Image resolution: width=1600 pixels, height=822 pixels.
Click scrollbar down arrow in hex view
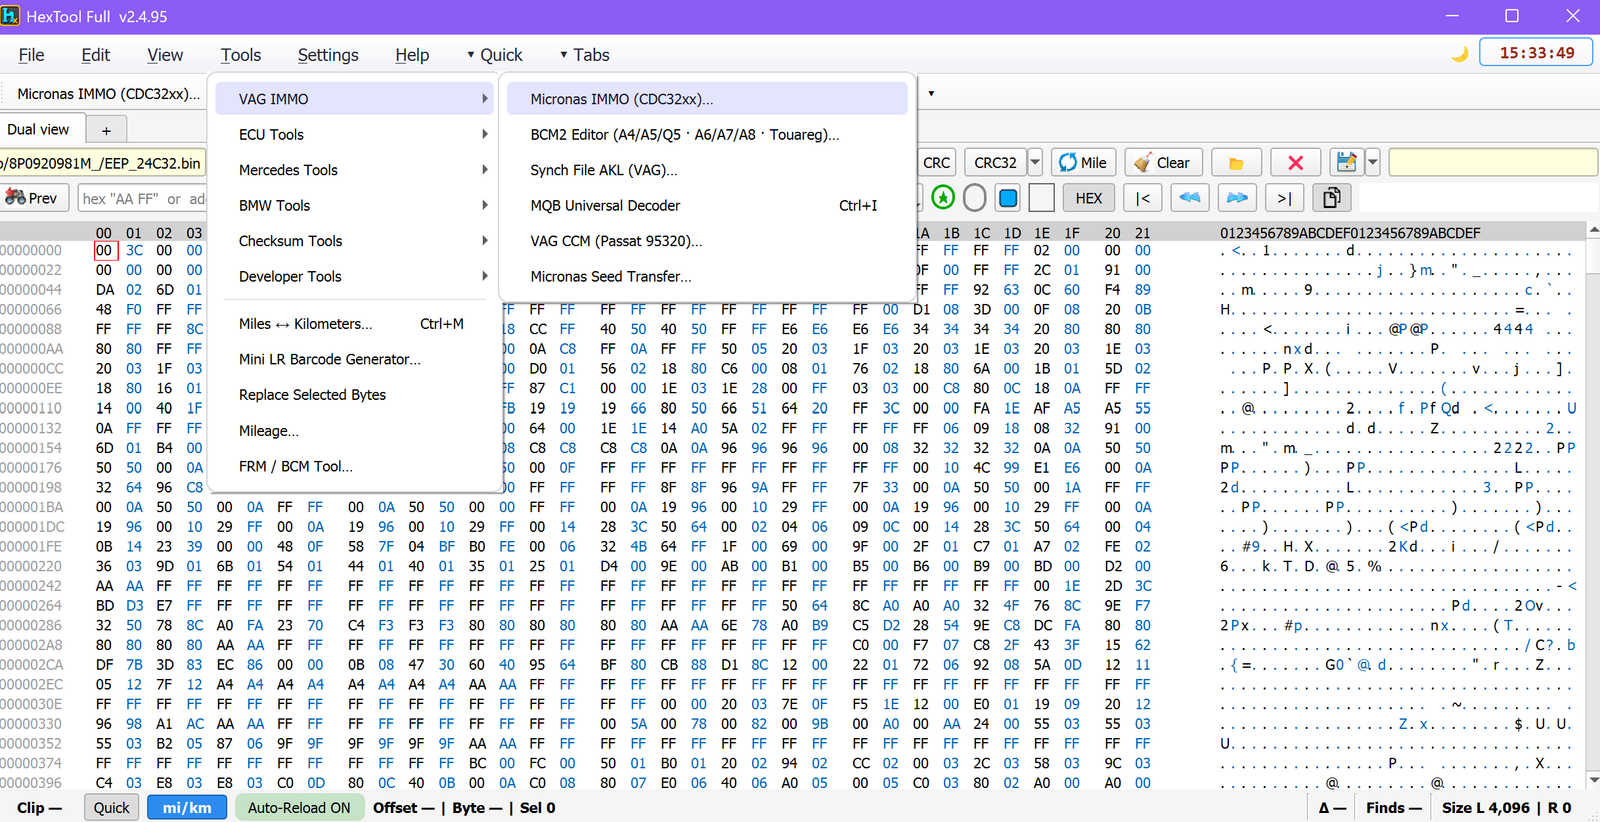point(1592,780)
